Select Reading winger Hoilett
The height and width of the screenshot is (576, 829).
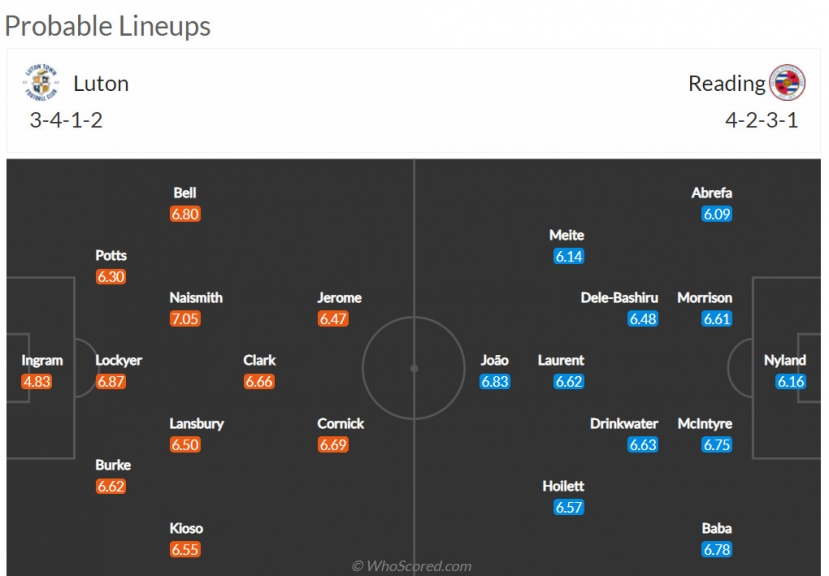tap(563, 486)
